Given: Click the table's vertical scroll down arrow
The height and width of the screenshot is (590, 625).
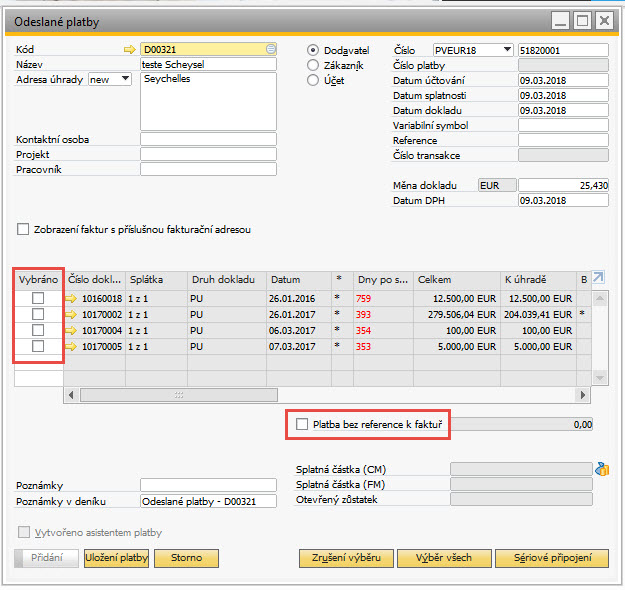Looking at the screenshot, I should click(x=600, y=378).
